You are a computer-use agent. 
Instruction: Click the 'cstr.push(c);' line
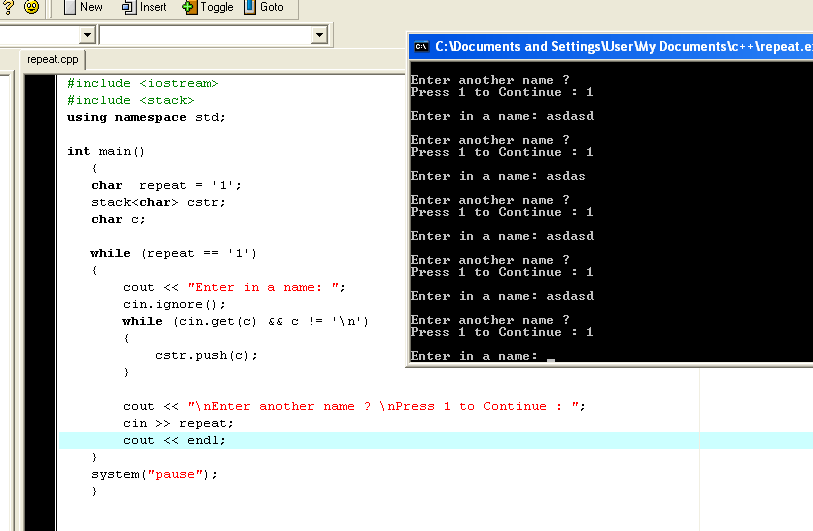(x=206, y=356)
